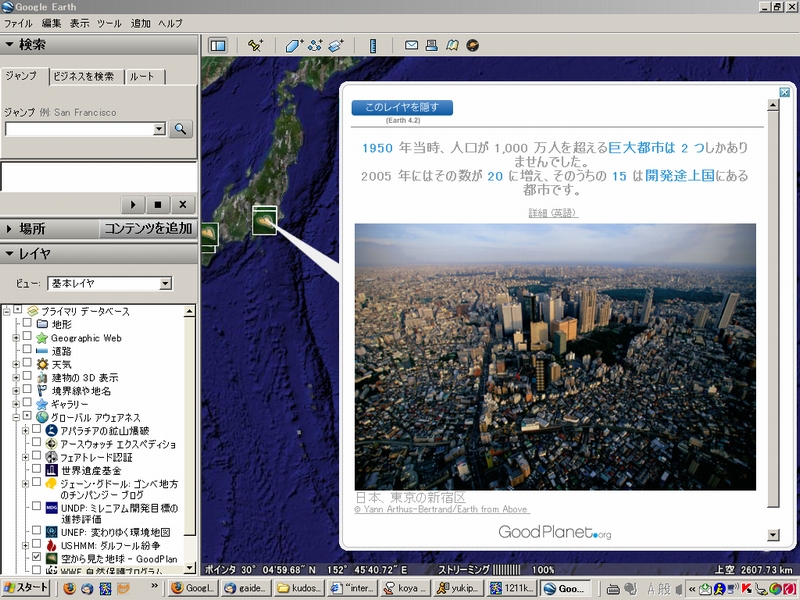Open the 詳細 (英語) link
The width and height of the screenshot is (800, 600).
pos(553,213)
